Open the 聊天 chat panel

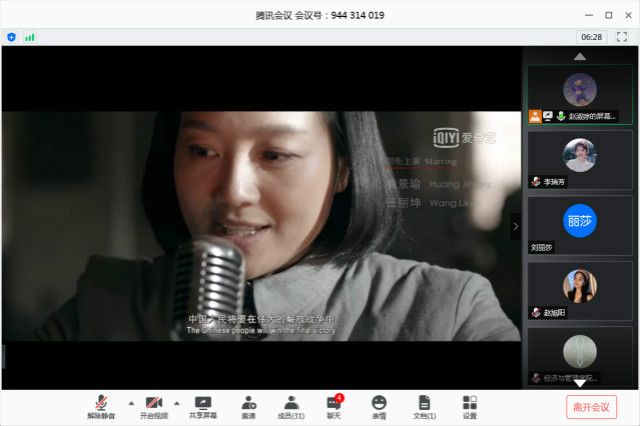[334, 405]
